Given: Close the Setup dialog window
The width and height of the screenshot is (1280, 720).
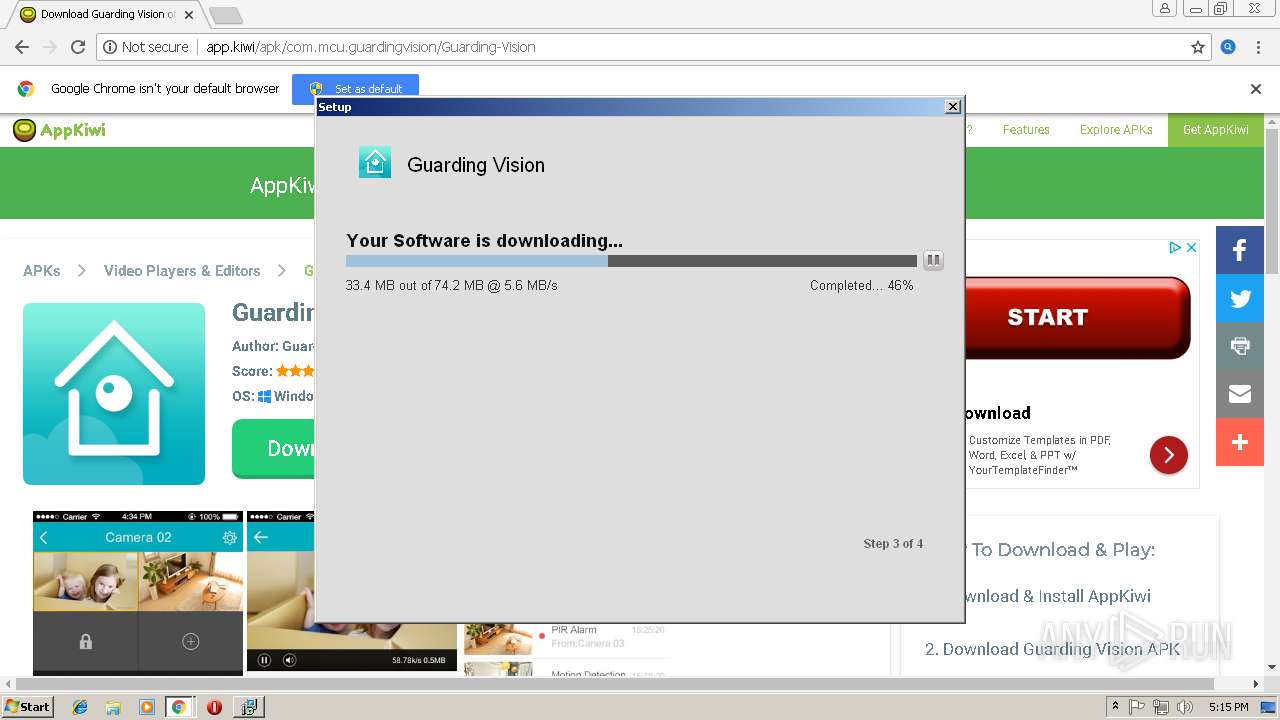Looking at the screenshot, I should click(953, 106).
